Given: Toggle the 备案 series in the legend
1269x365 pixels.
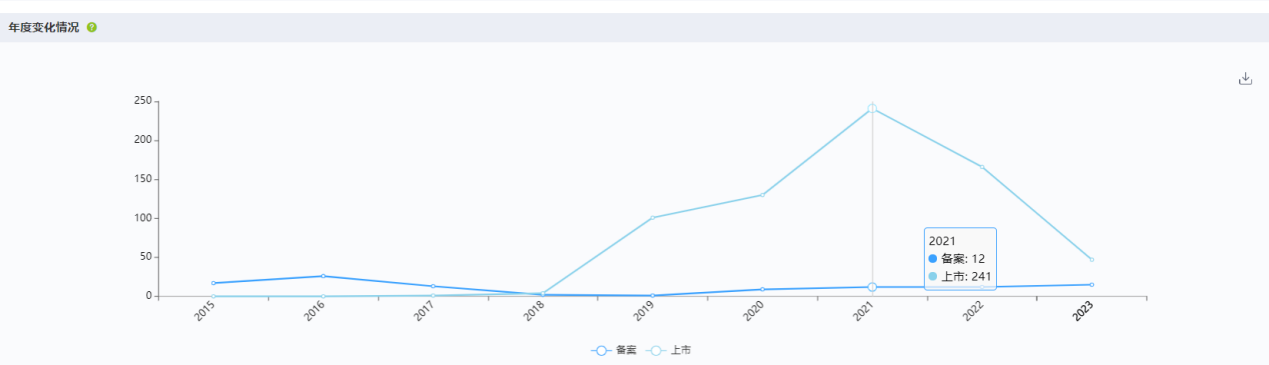Looking at the screenshot, I should [613, 350].
